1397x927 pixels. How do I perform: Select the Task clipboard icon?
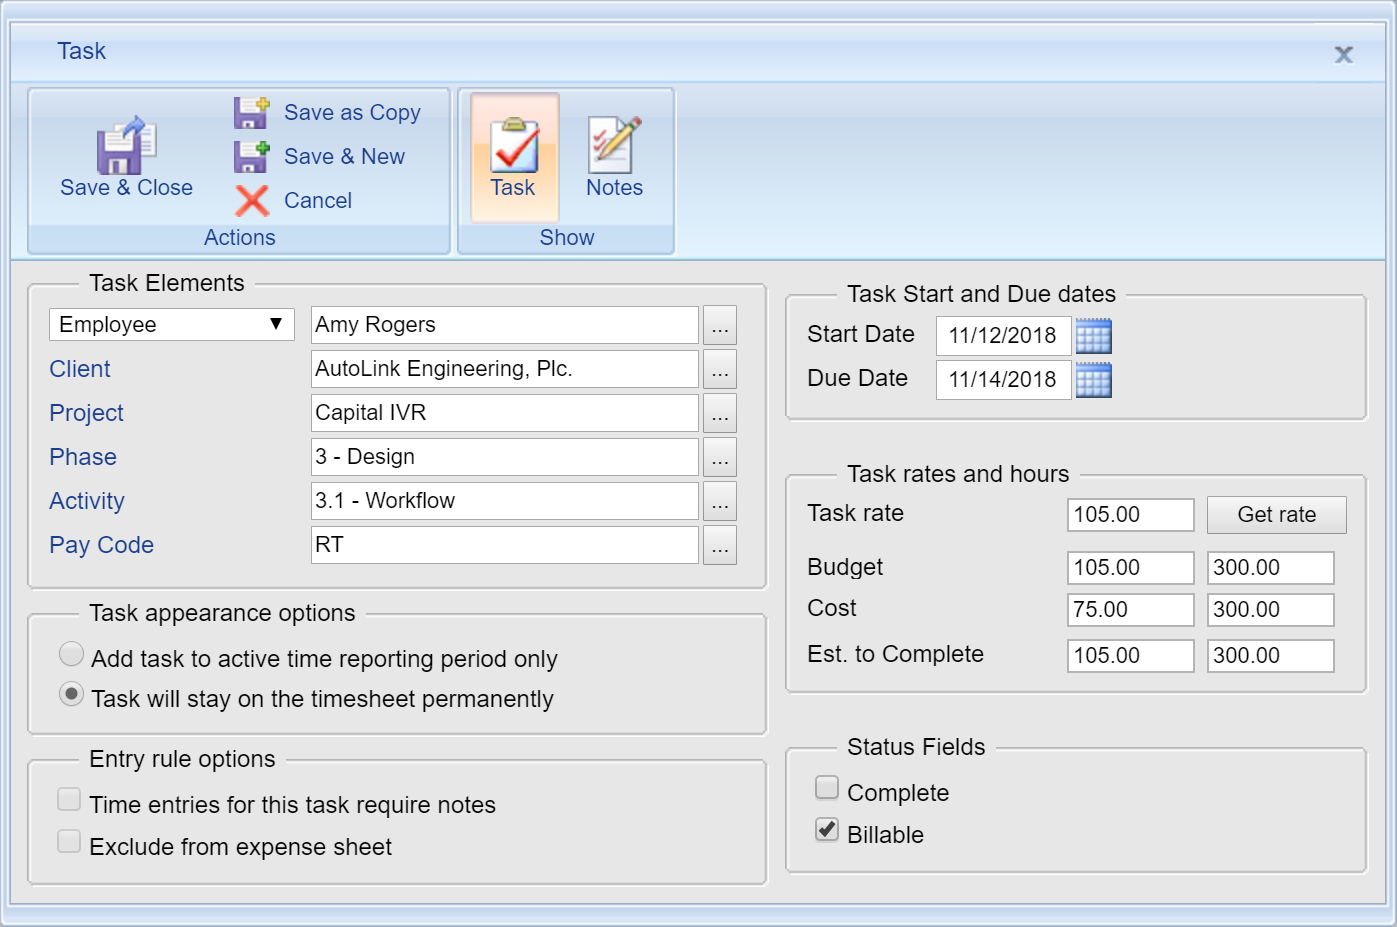click(x=514, y=146)
